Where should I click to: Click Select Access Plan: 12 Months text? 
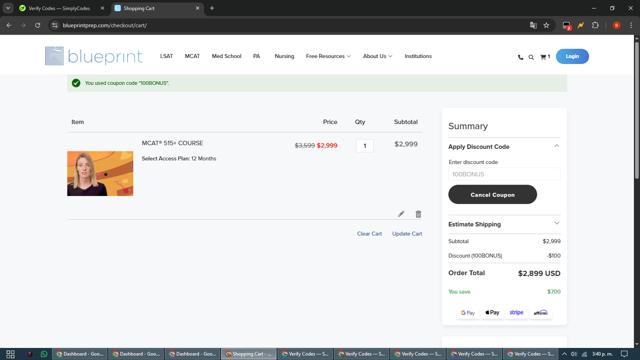[x=179, y=158]
